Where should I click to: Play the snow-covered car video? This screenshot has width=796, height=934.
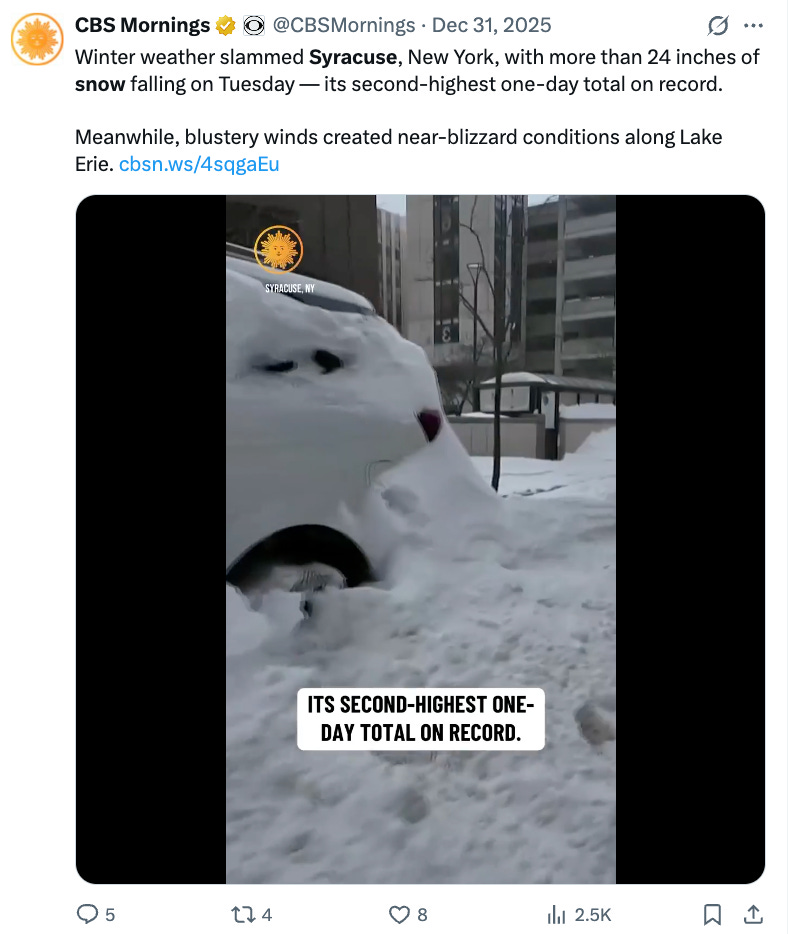(x=420, y=539)
